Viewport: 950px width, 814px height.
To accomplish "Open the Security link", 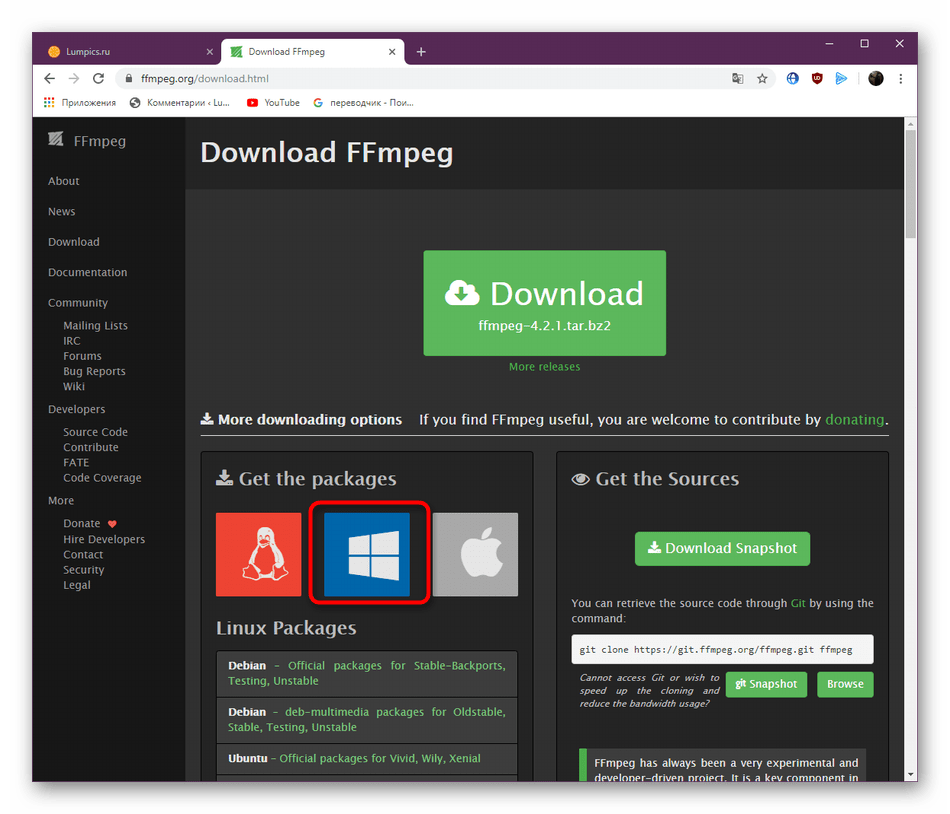I will point(84,569).
